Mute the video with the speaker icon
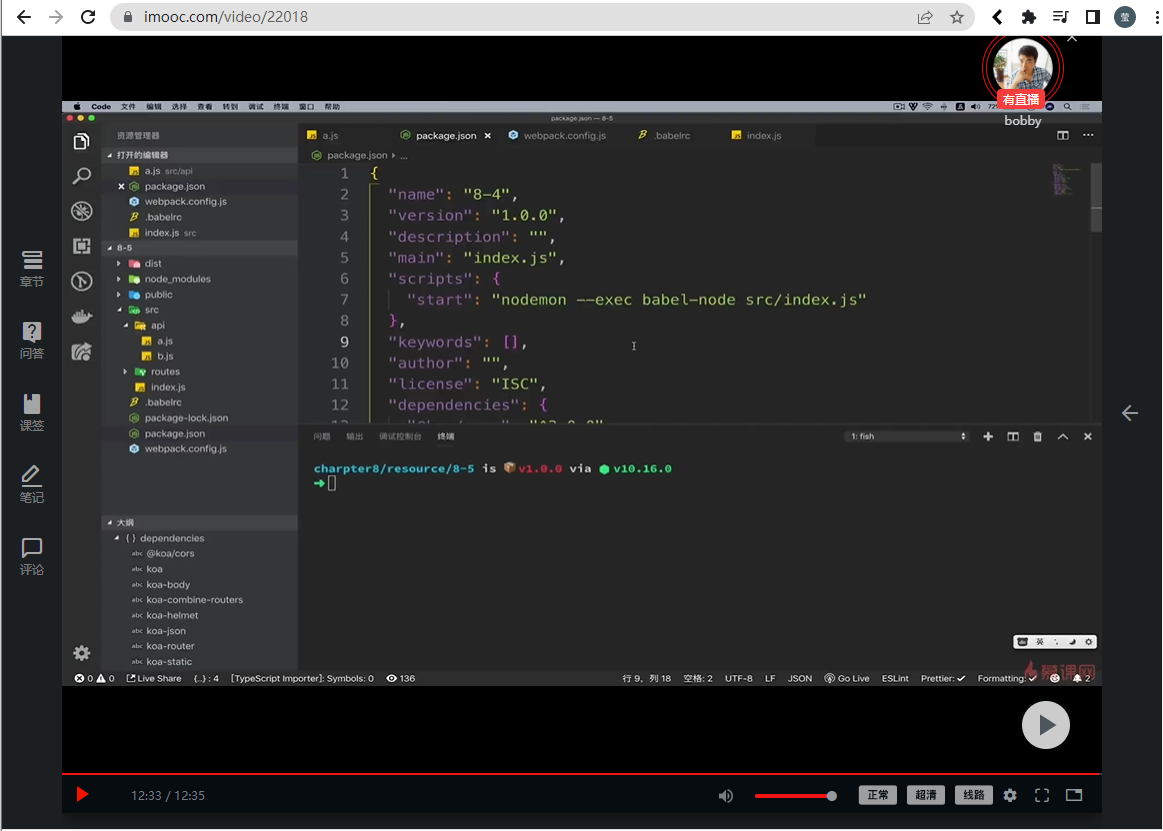This screenshot has width=1163, height=831. (x=726, y=795)
